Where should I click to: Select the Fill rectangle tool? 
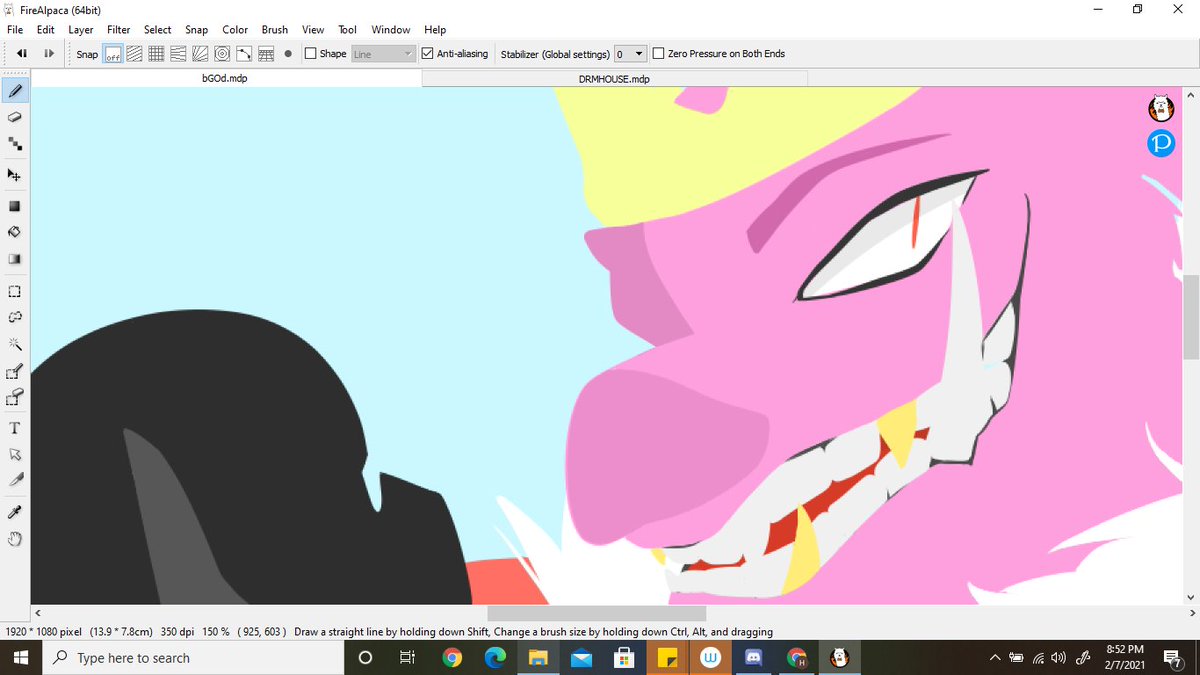(15, 206)
